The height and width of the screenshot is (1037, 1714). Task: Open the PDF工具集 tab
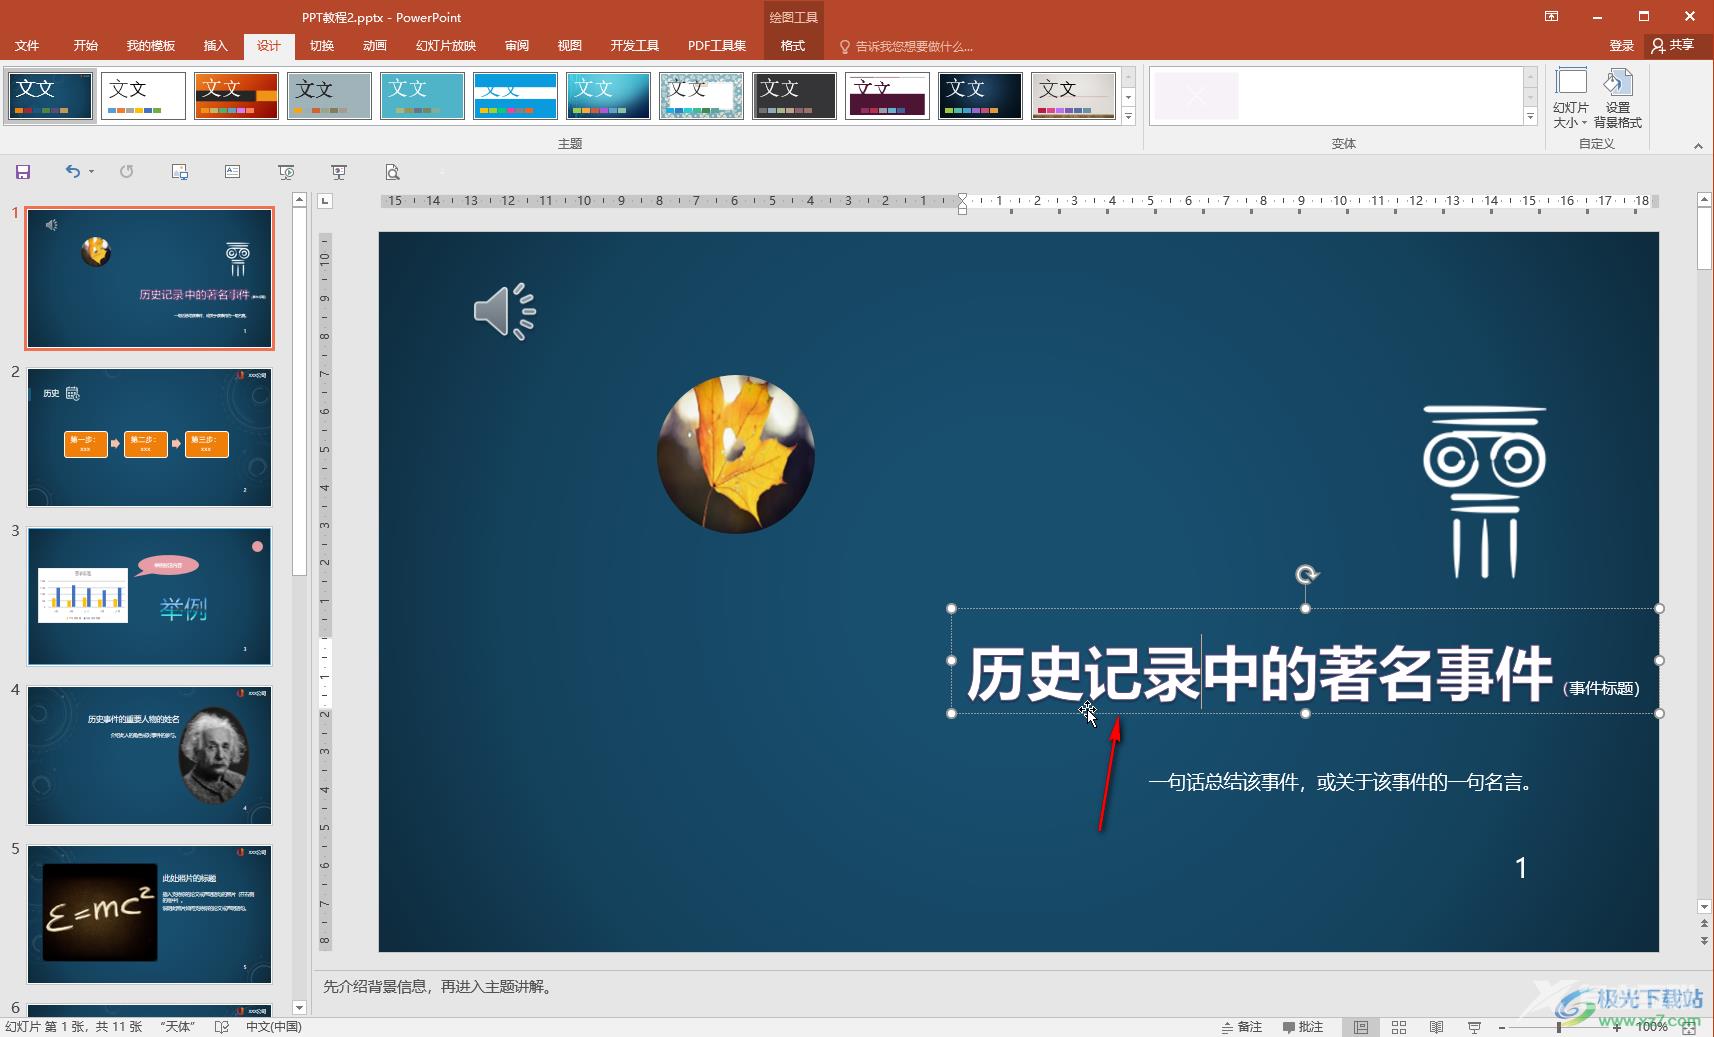pos(717,46)
